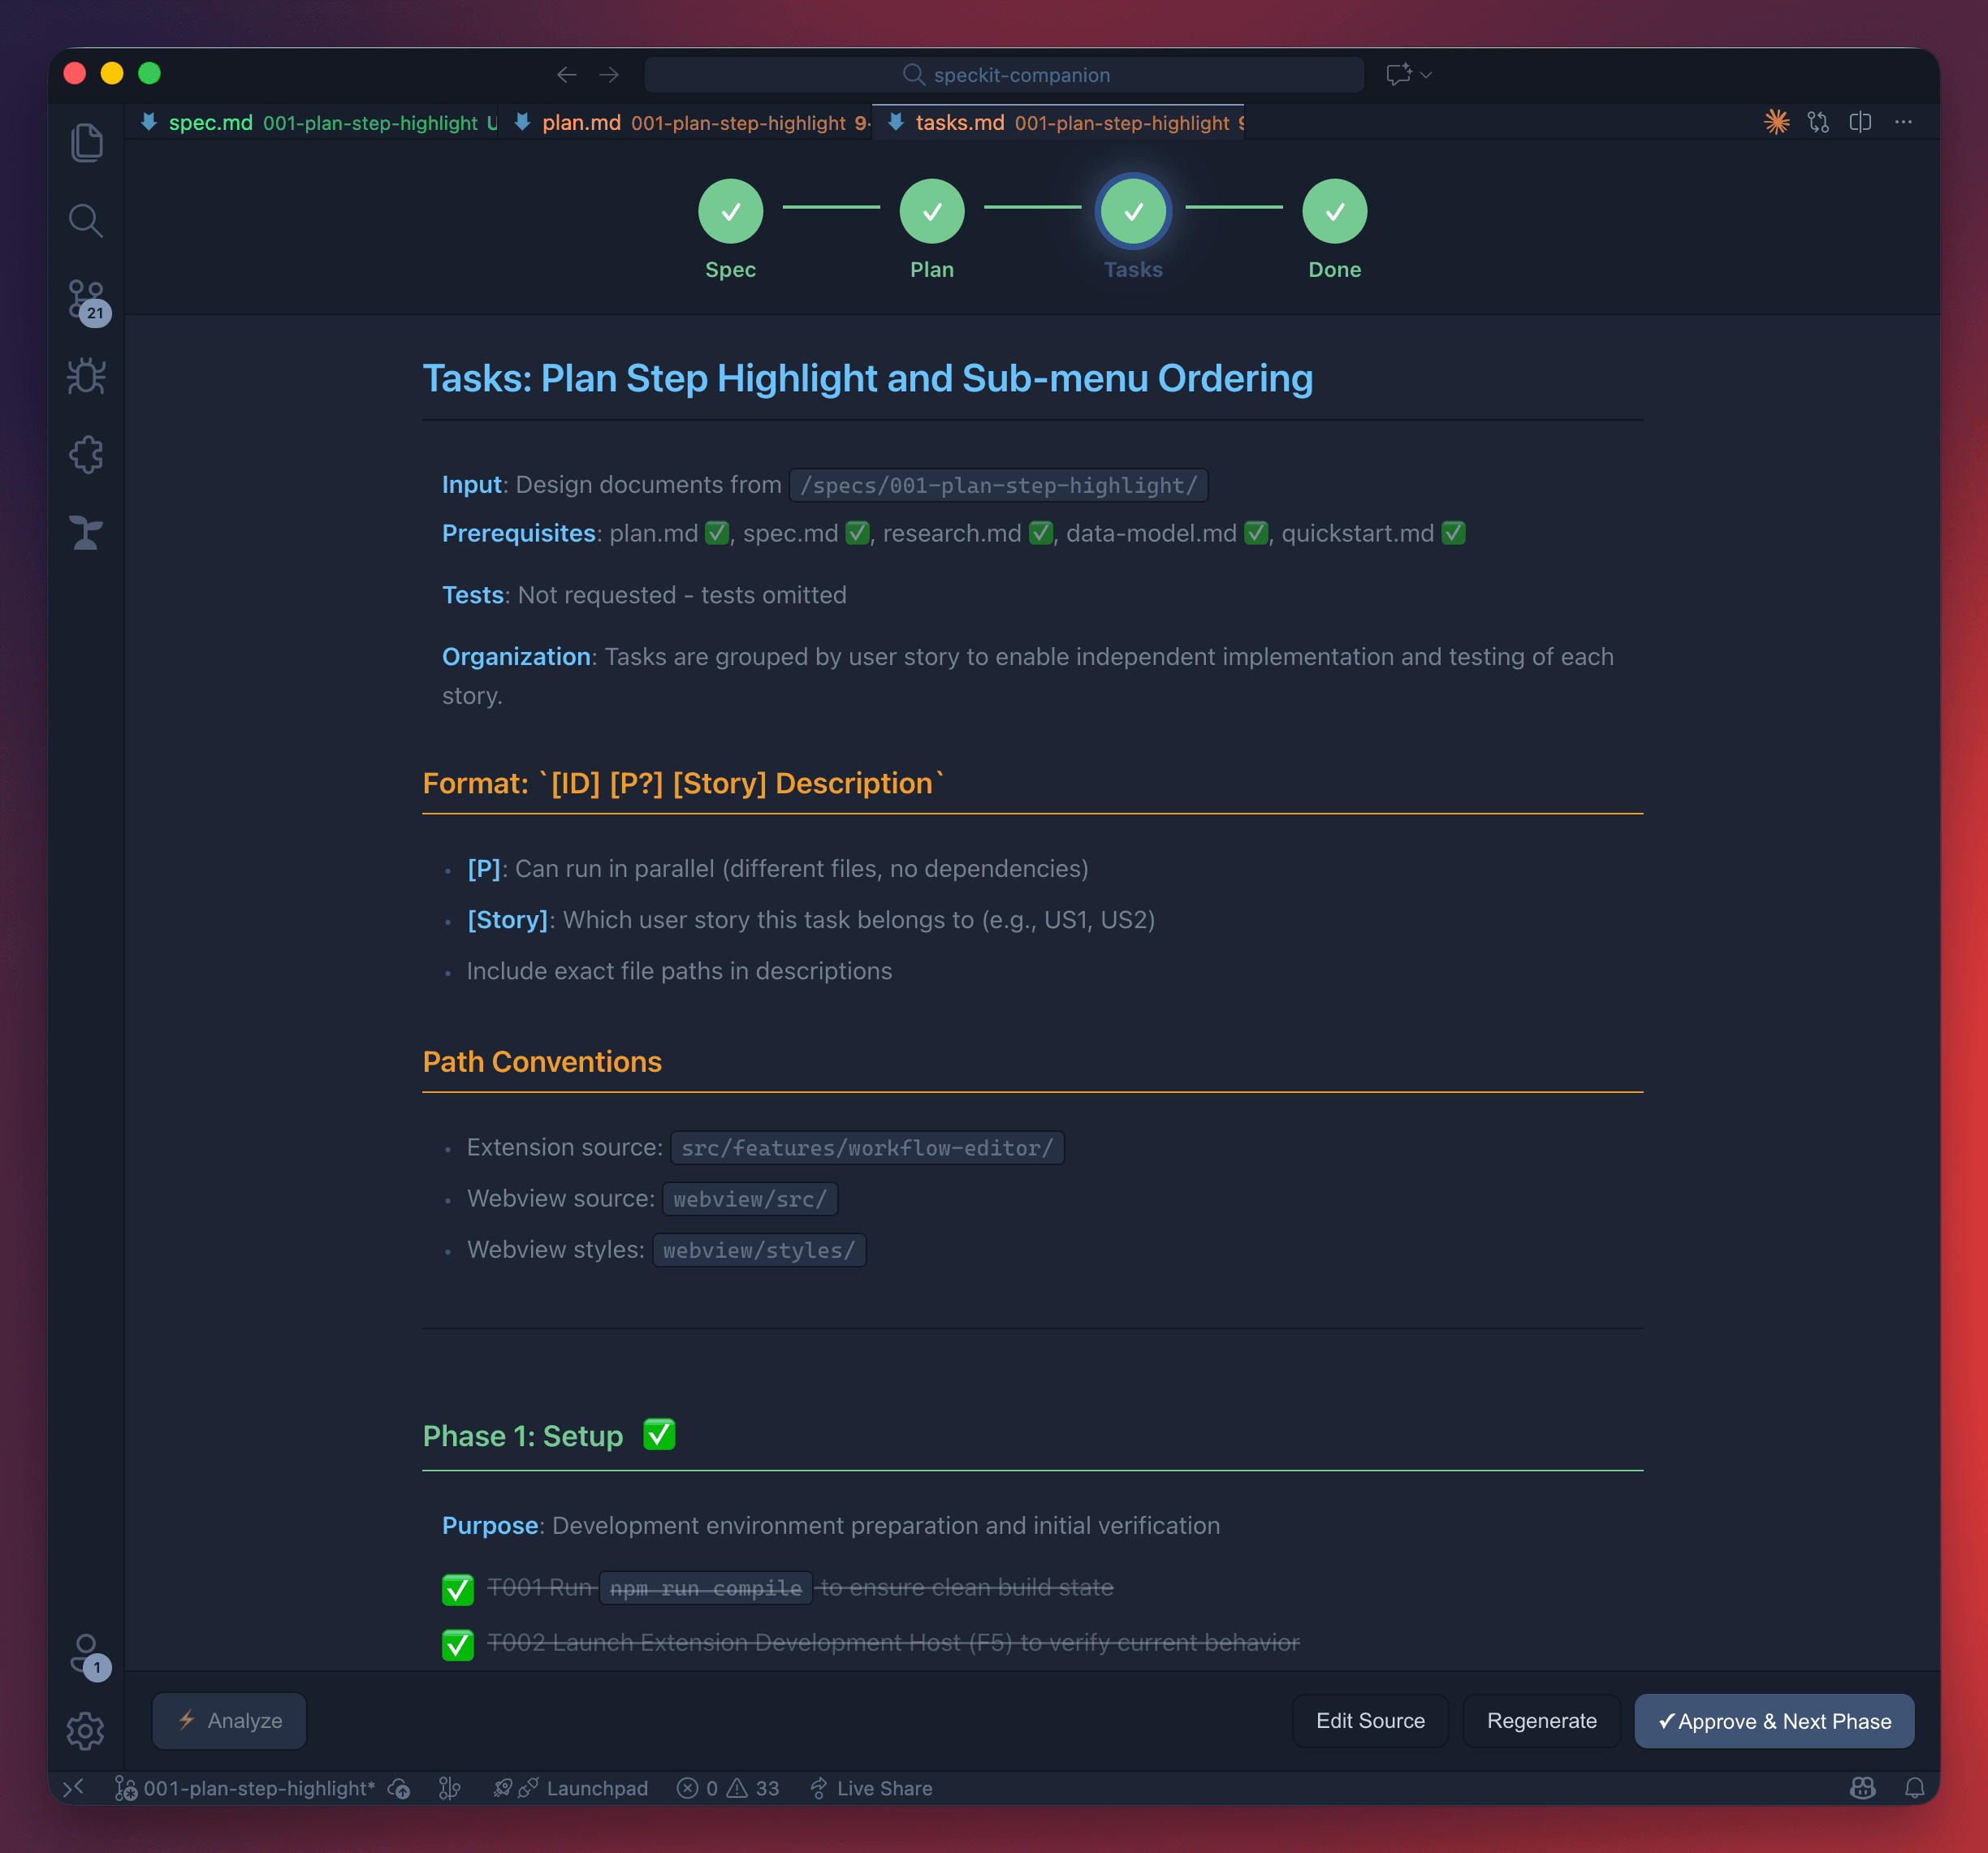1988x1853 pixels.
Task: Toggle the completed checkbox on task T001
Action: (457, 1589)
